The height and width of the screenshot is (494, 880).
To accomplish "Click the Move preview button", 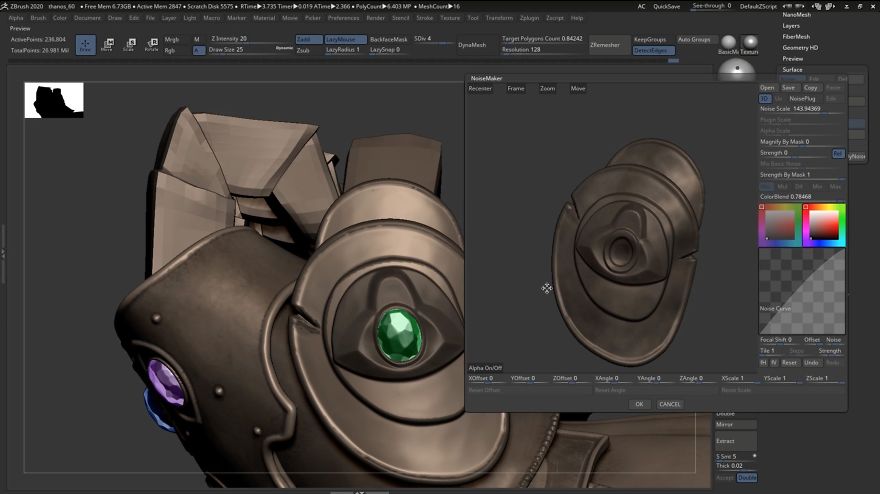I will click(x=578, y=89).
